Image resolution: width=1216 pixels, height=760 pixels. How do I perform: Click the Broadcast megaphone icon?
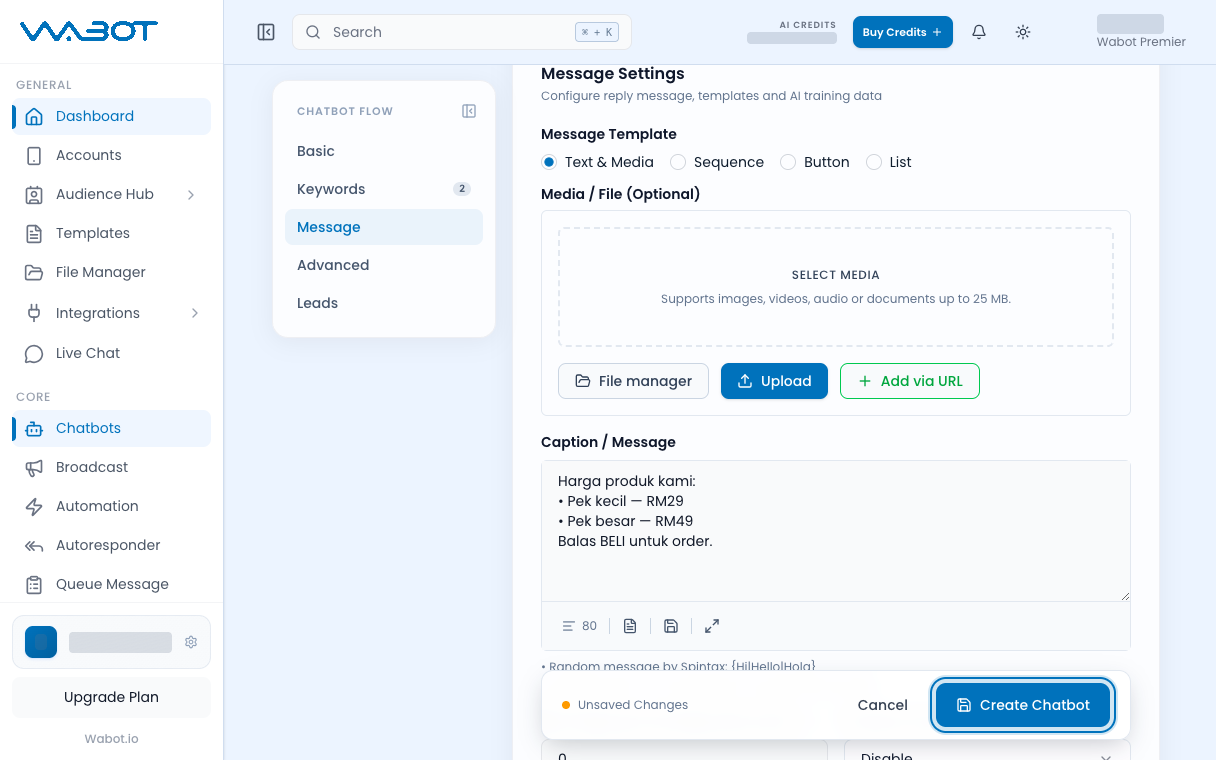coord(34,467)
